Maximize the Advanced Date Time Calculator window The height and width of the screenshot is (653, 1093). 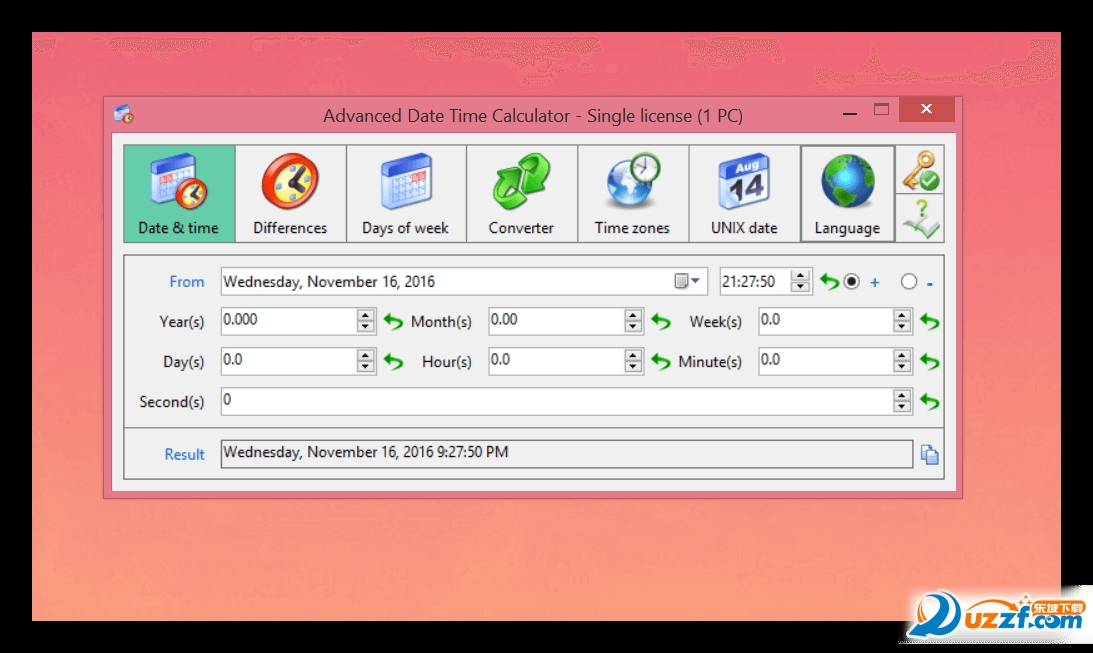(881, 109)
